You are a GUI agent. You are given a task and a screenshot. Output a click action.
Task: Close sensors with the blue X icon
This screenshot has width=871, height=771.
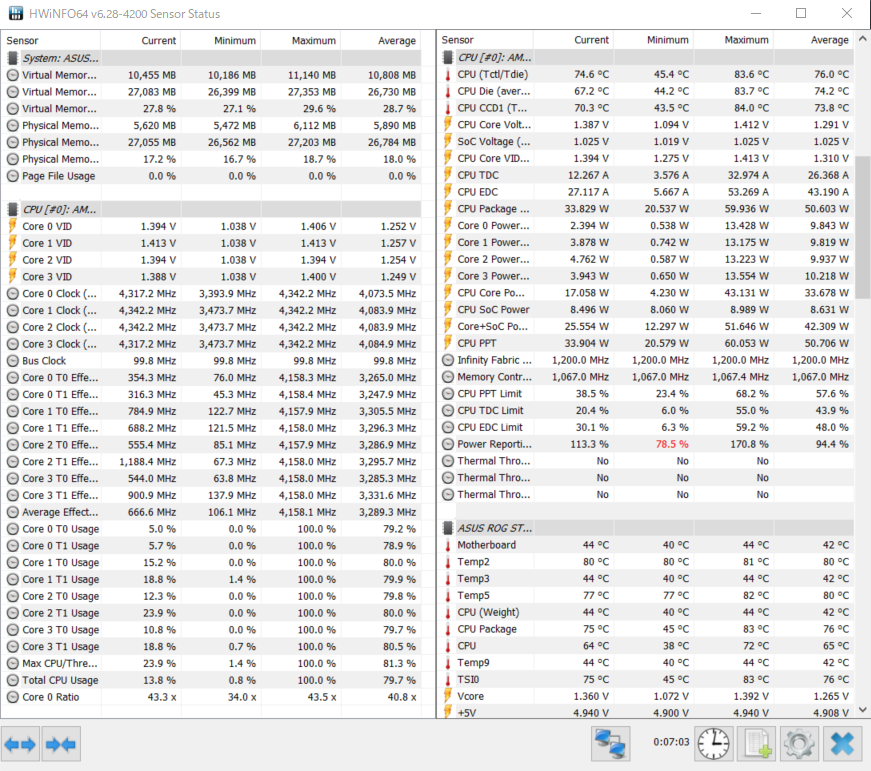[x=842, y=743]
